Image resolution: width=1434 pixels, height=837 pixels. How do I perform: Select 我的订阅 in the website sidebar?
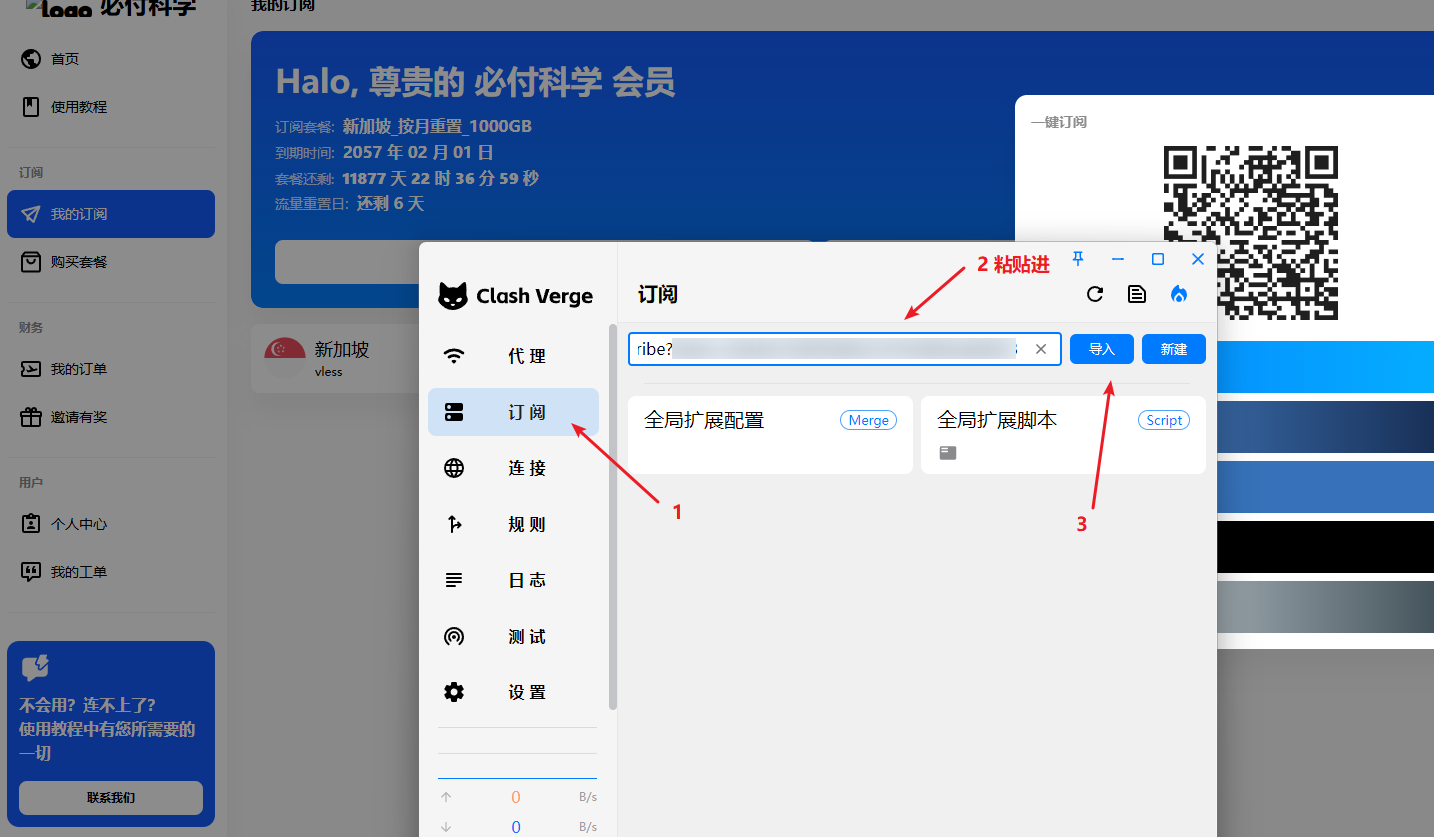coord(111,214)
